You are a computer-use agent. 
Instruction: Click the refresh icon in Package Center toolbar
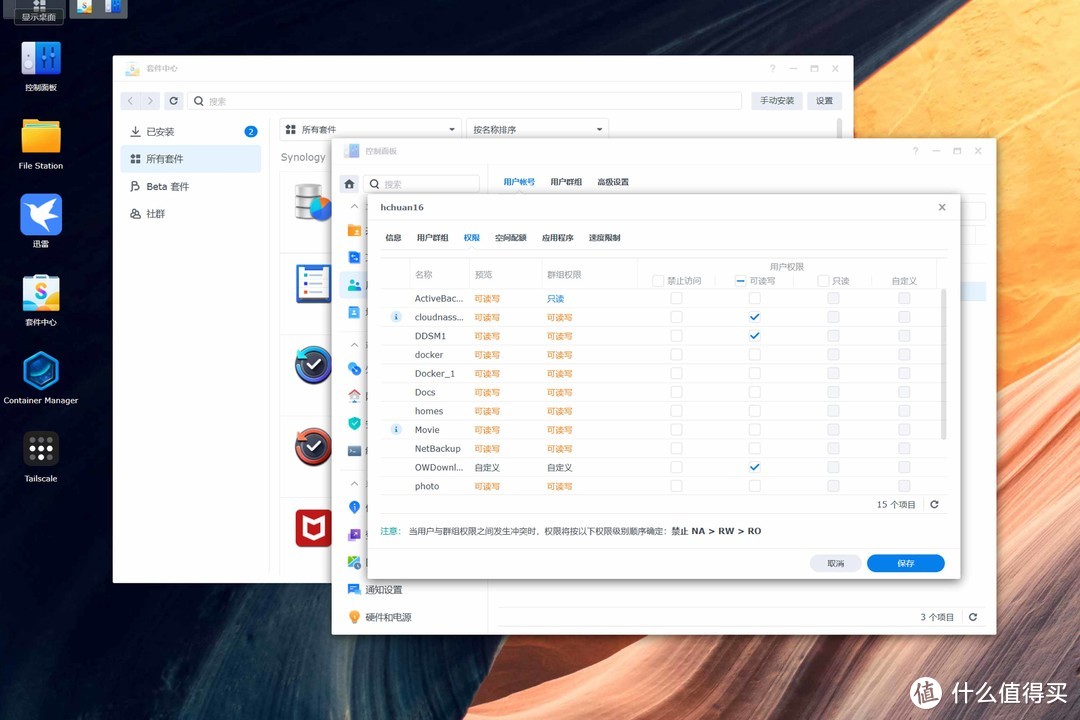(x=174, y=101)
